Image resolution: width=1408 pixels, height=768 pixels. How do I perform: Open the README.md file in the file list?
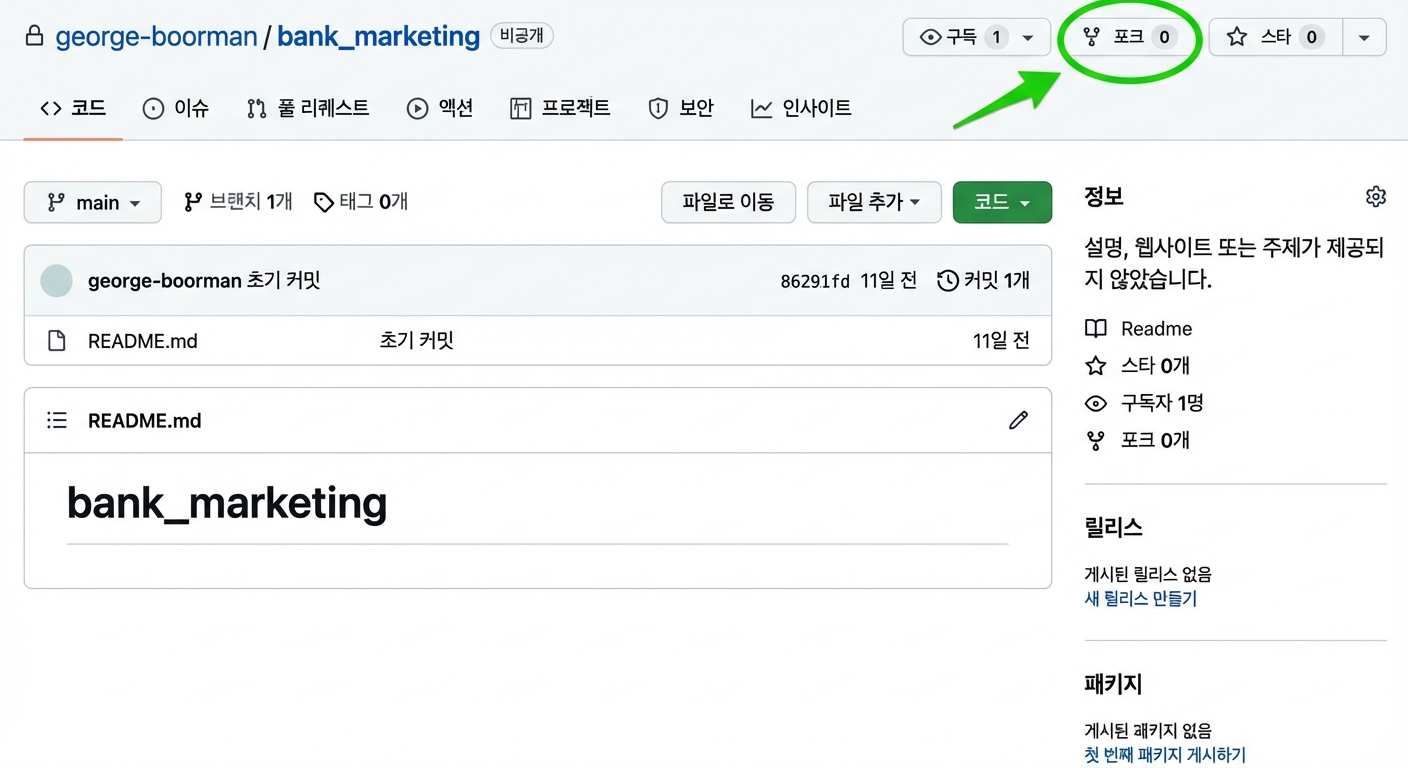[x=142, y=341]
